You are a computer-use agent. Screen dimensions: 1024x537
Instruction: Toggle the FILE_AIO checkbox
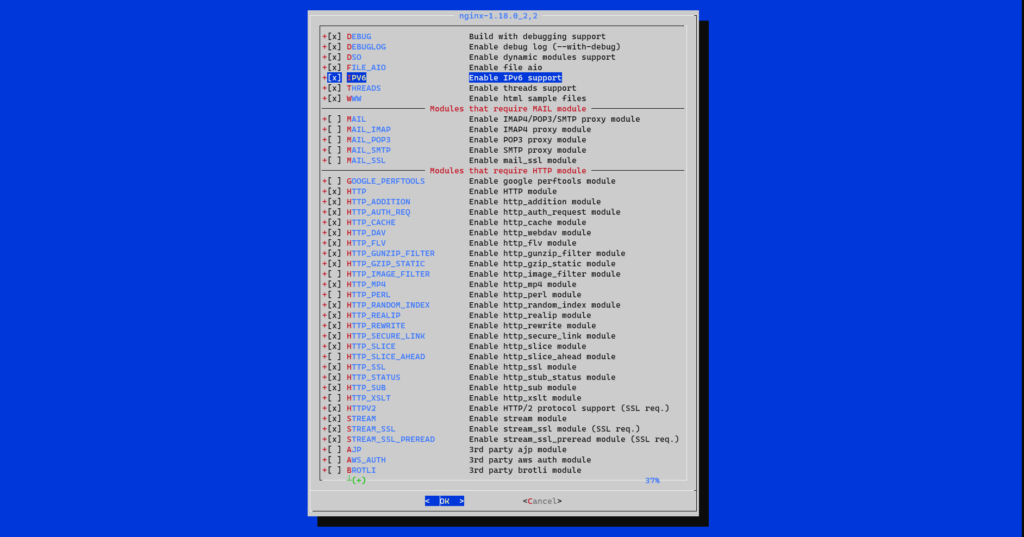click(334, 67)
